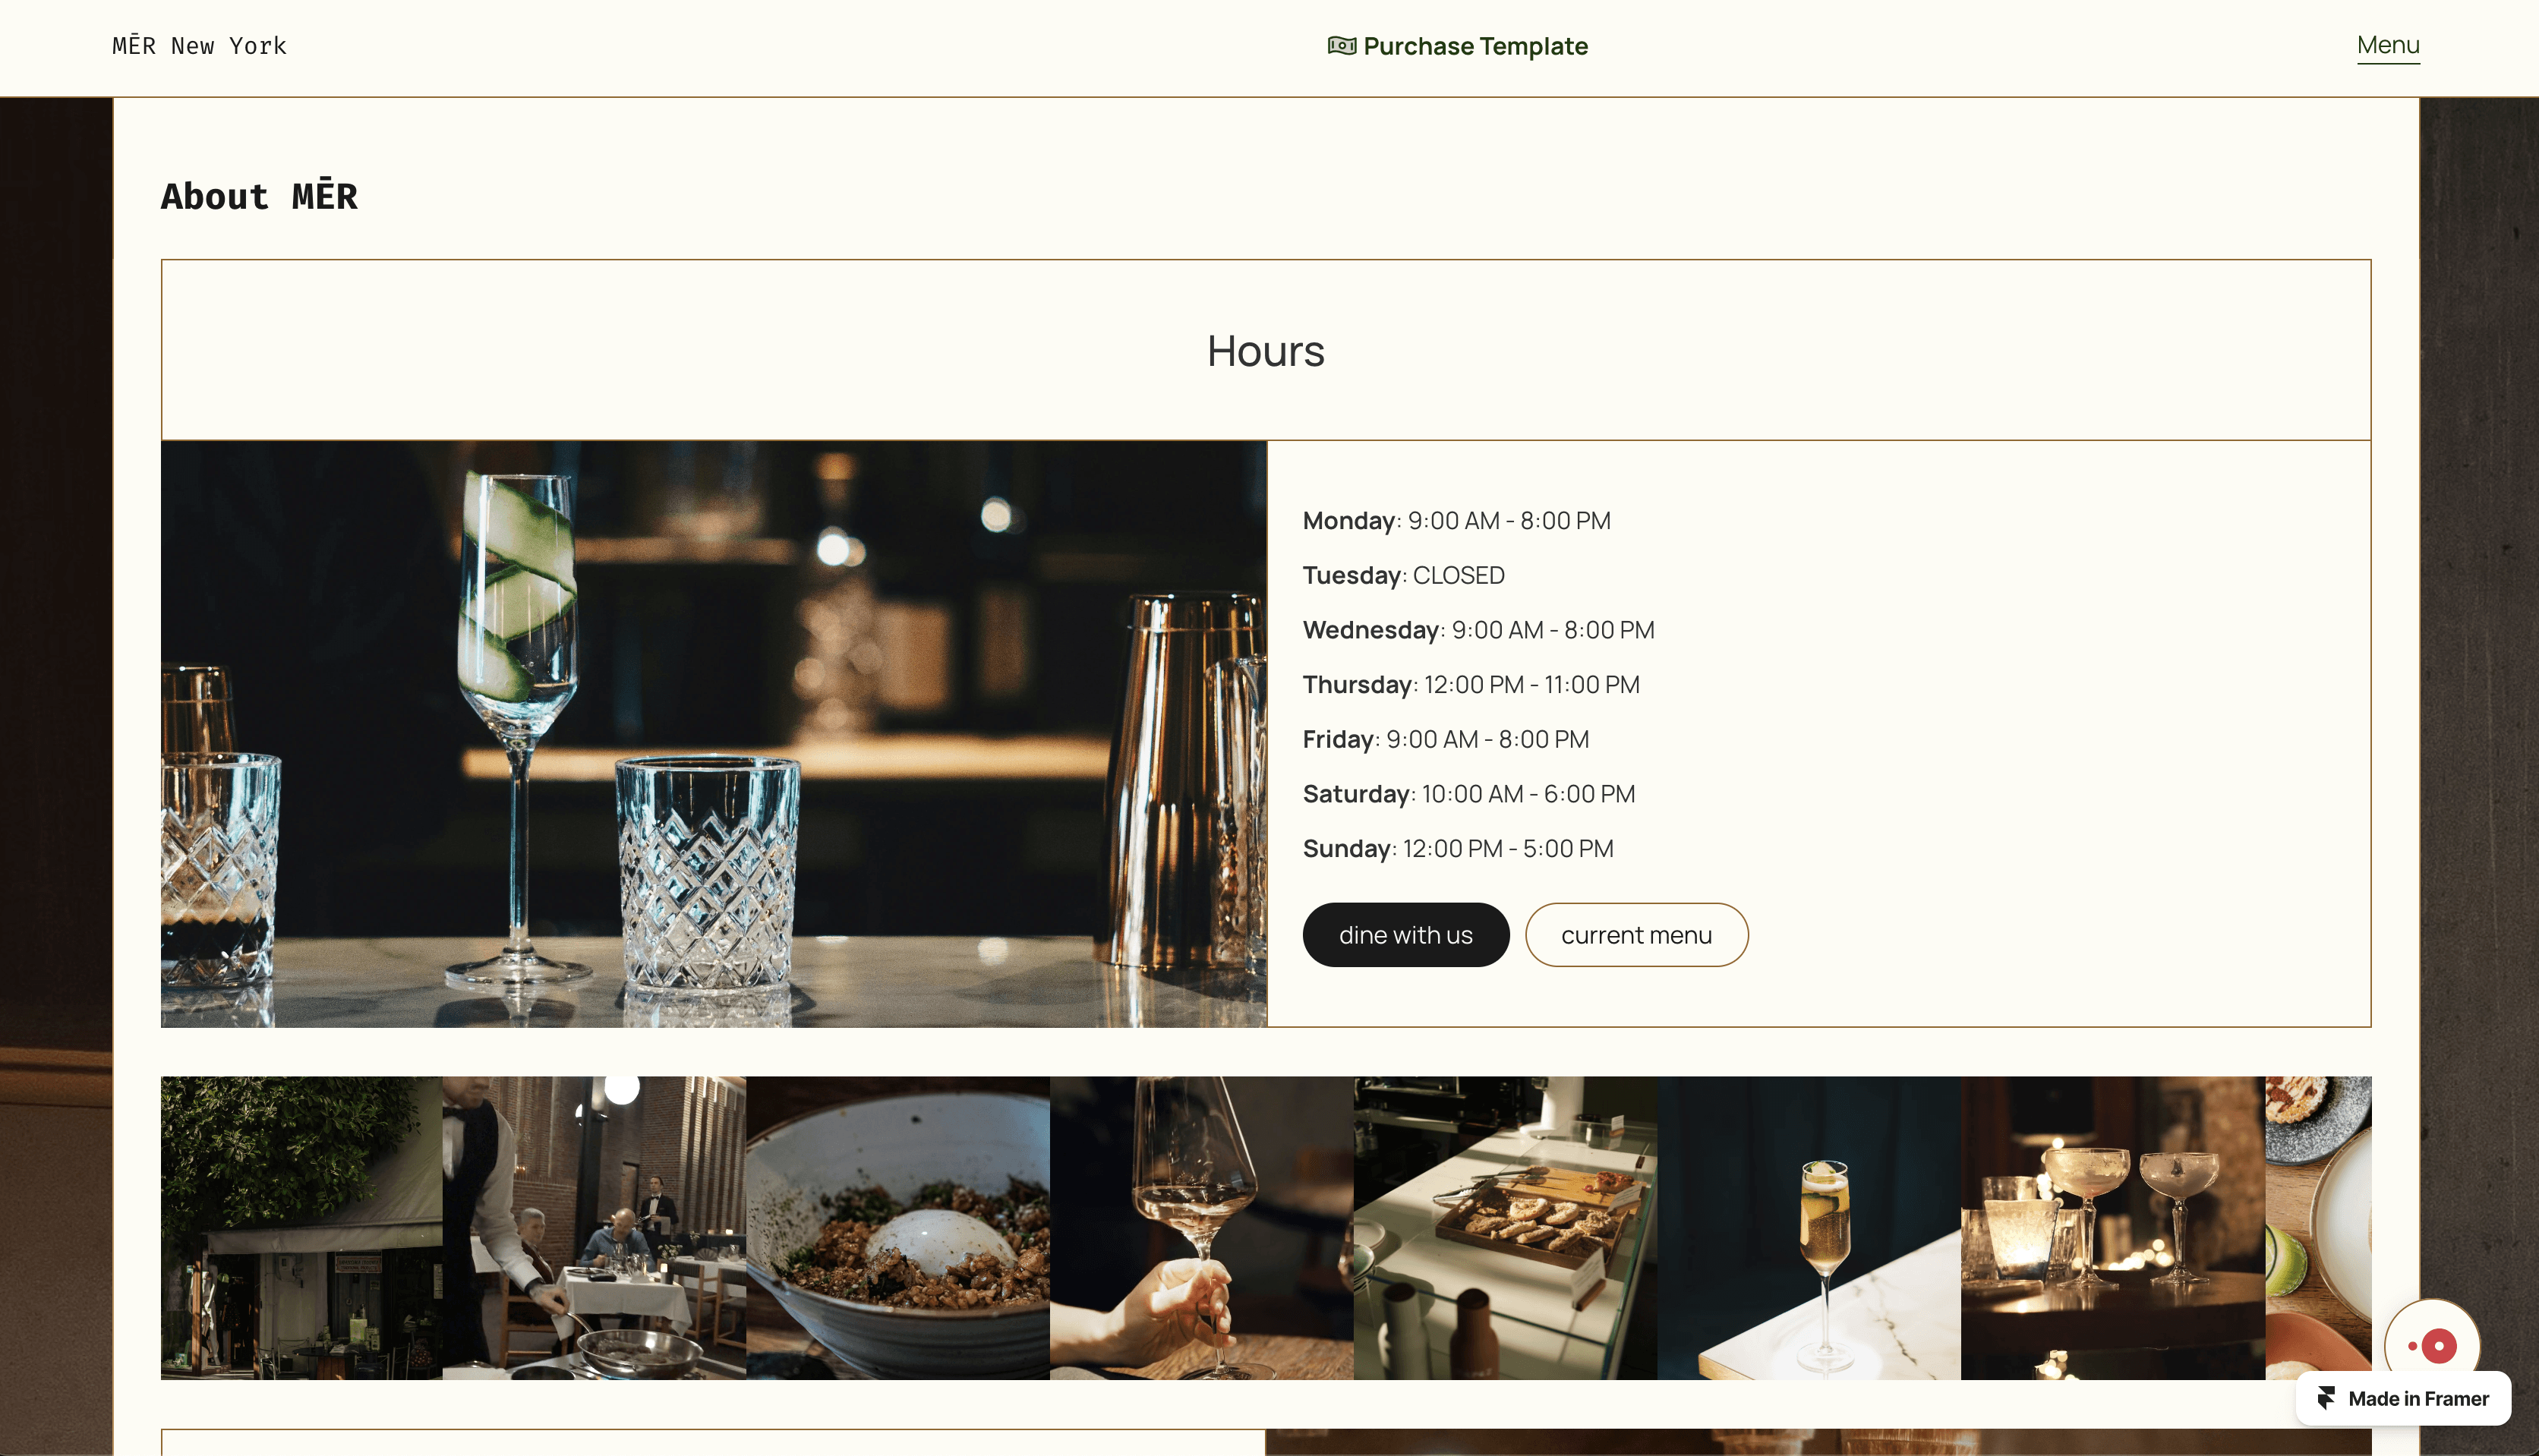2539x1456 pixels.
Task: Select the champagne flute on marble photo
Action: (1809, 1228)
